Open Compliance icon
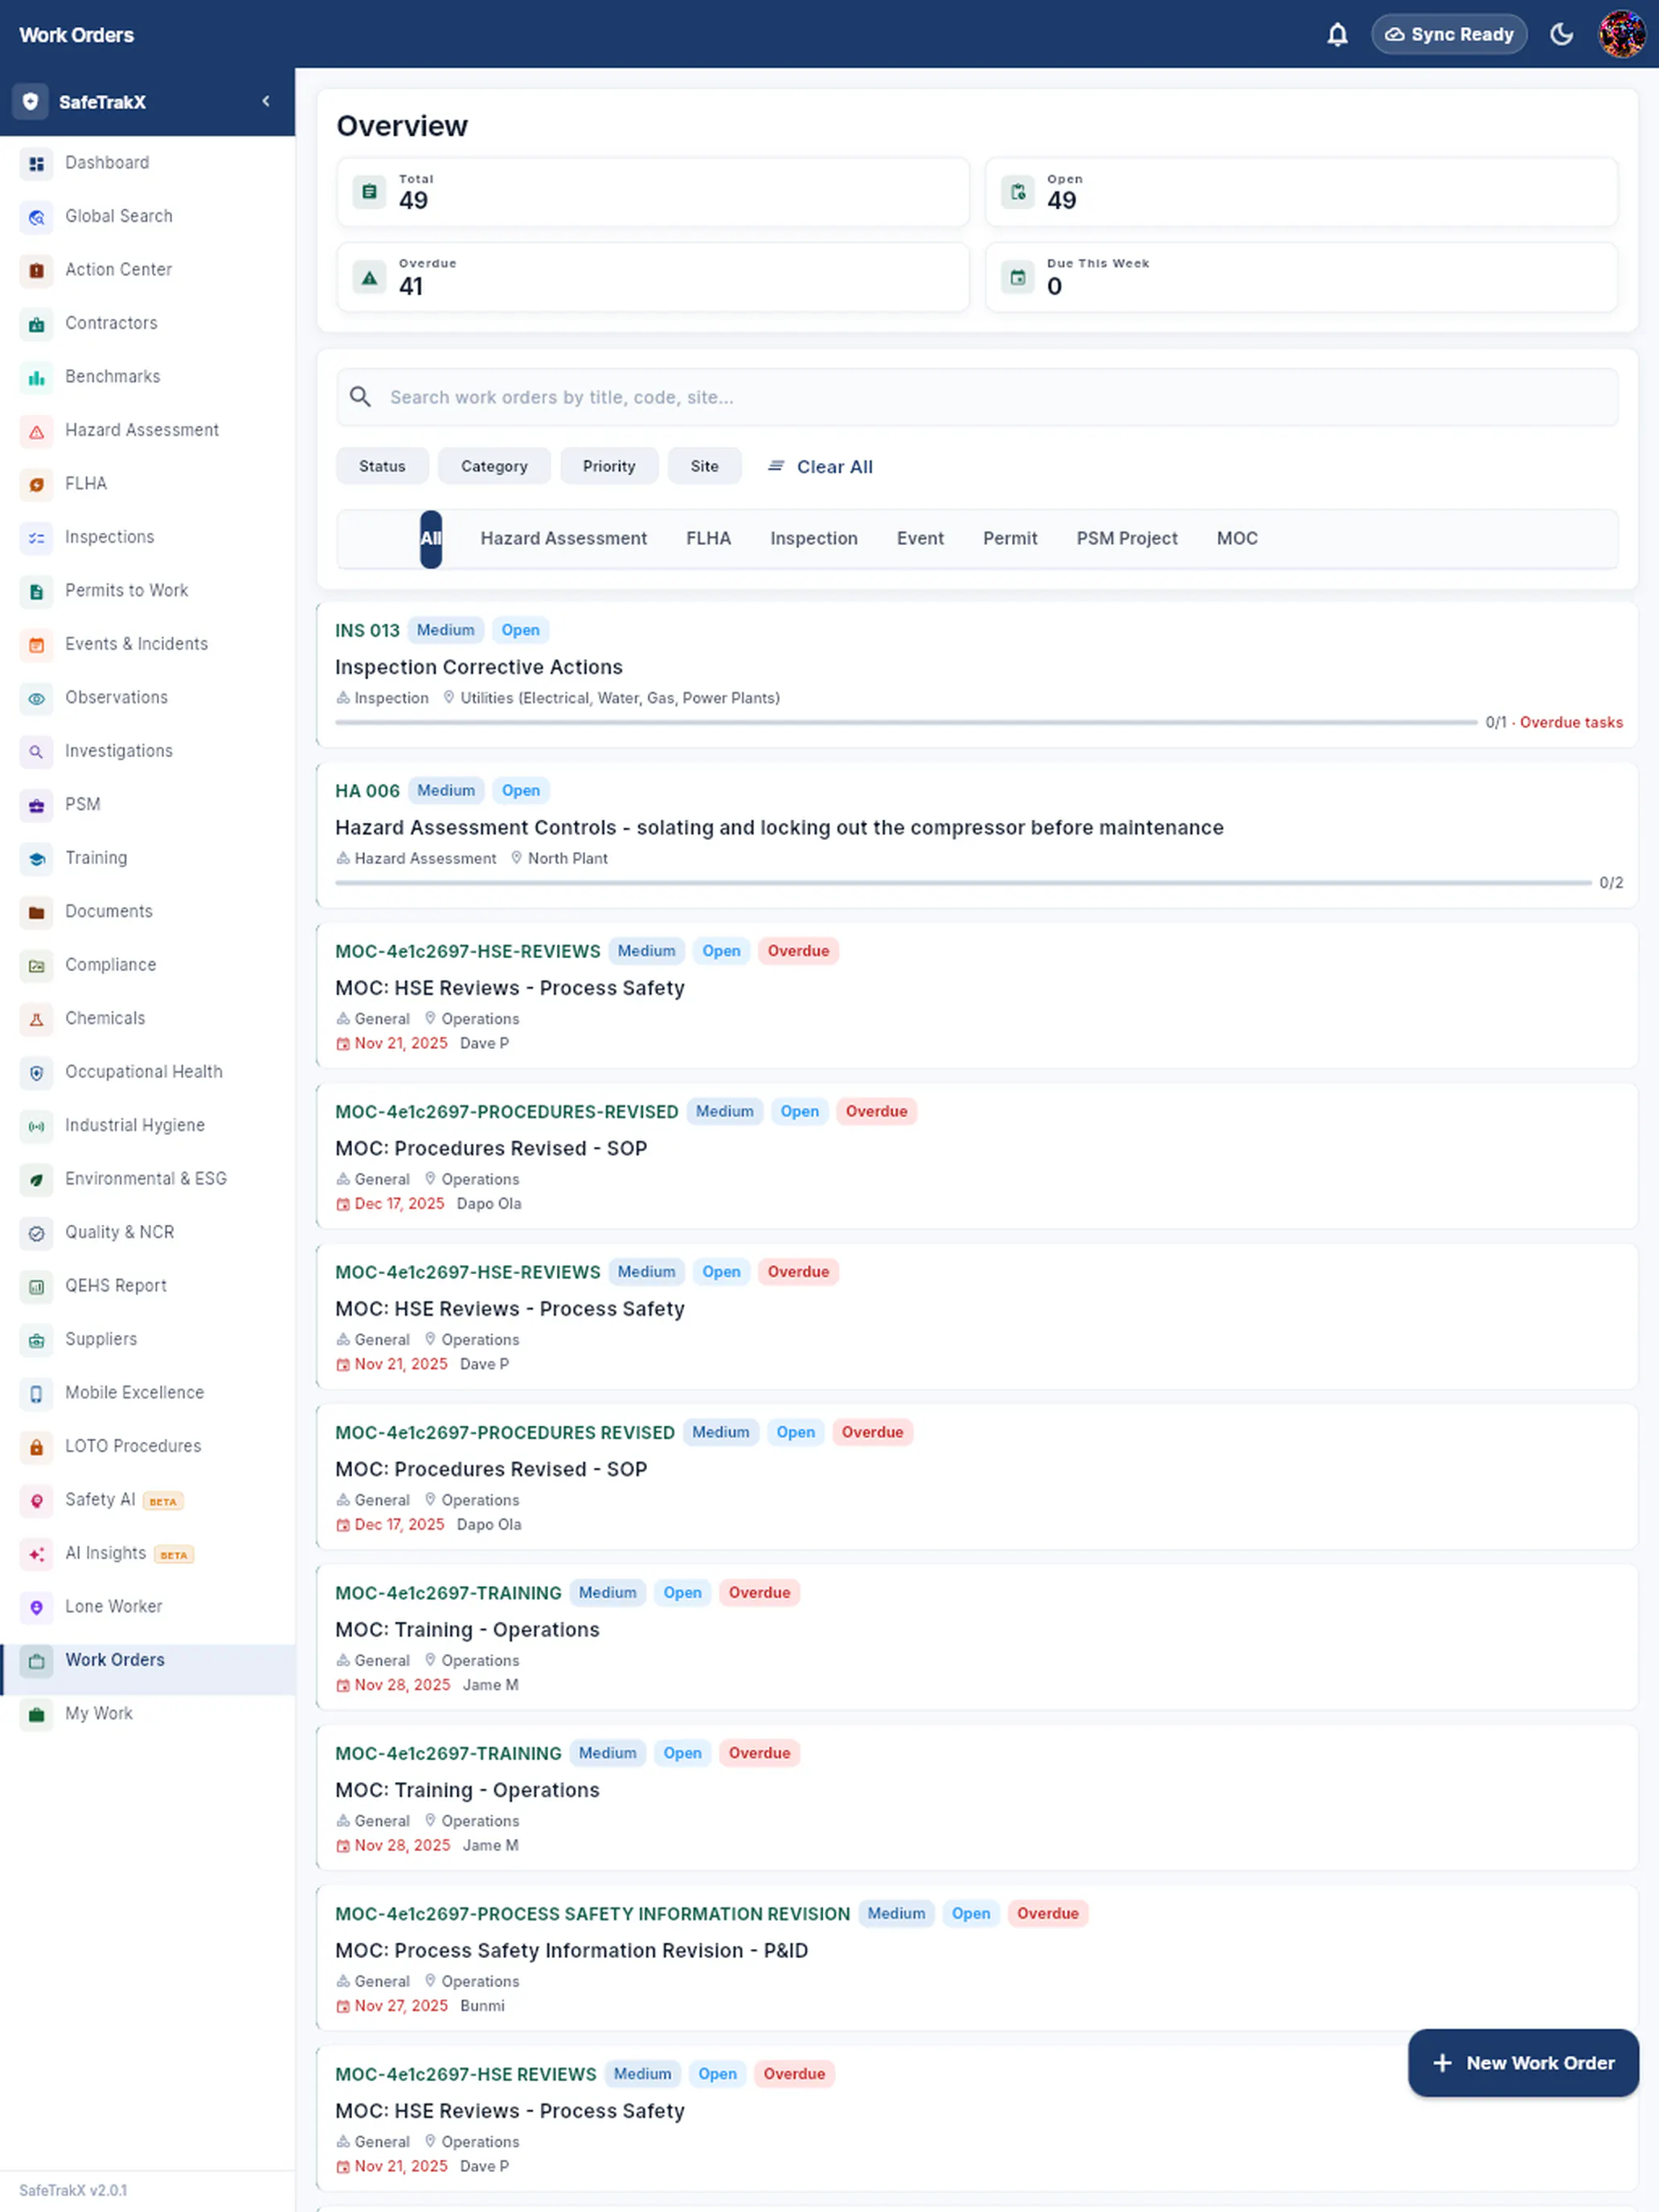Screen dimensions: 1659x2212 (37, 966)
